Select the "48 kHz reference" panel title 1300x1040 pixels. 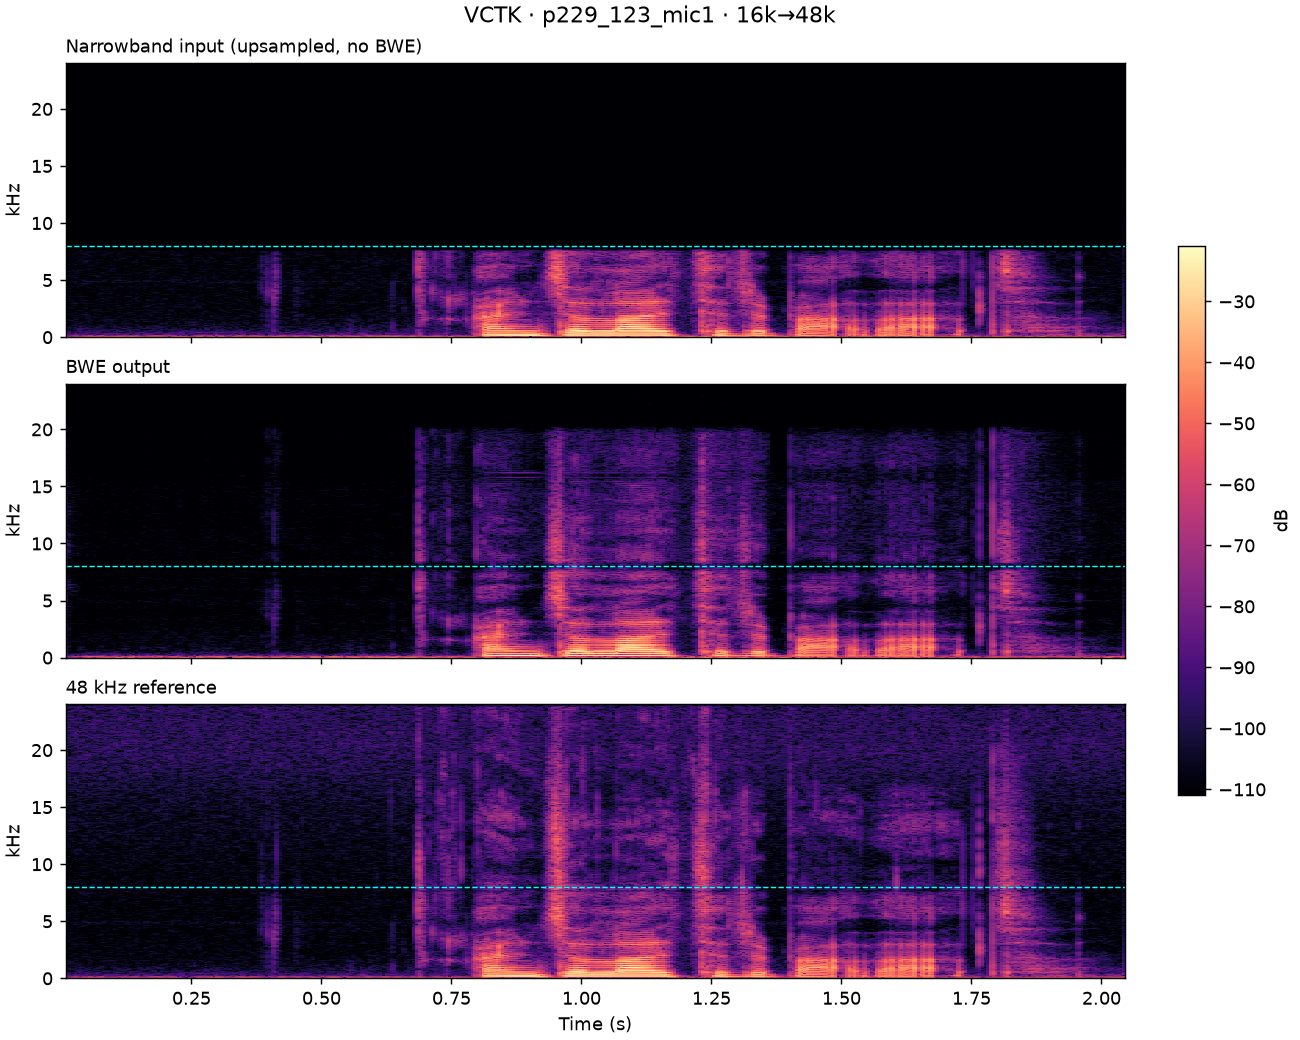coord(141,687)
